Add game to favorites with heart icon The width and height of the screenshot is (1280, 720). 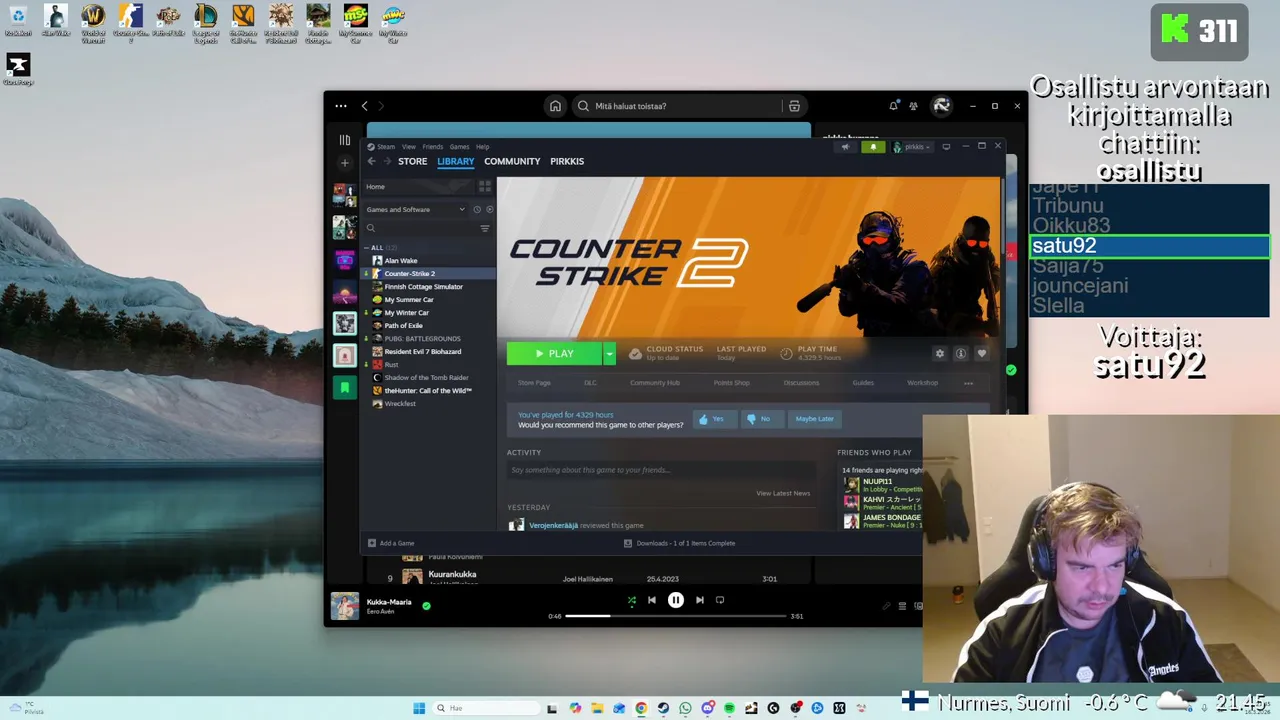coord(981,353)
